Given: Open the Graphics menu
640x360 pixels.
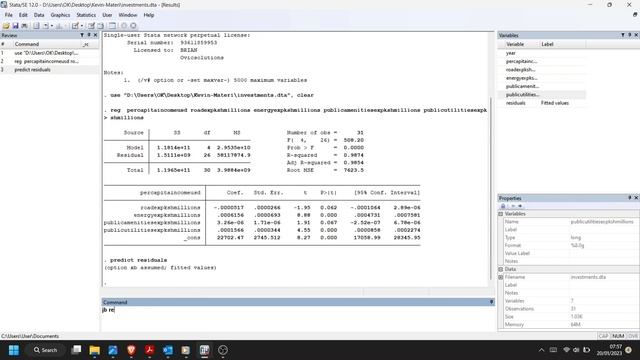Looking at the screenshot, I should 60,15.
